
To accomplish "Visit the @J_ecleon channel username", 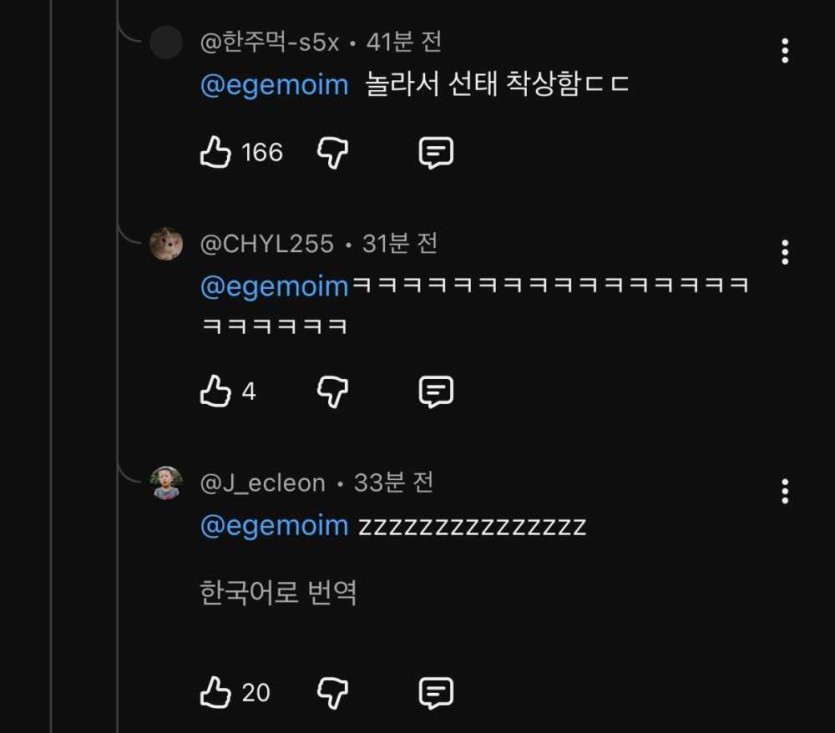I will tap(263, 483).
